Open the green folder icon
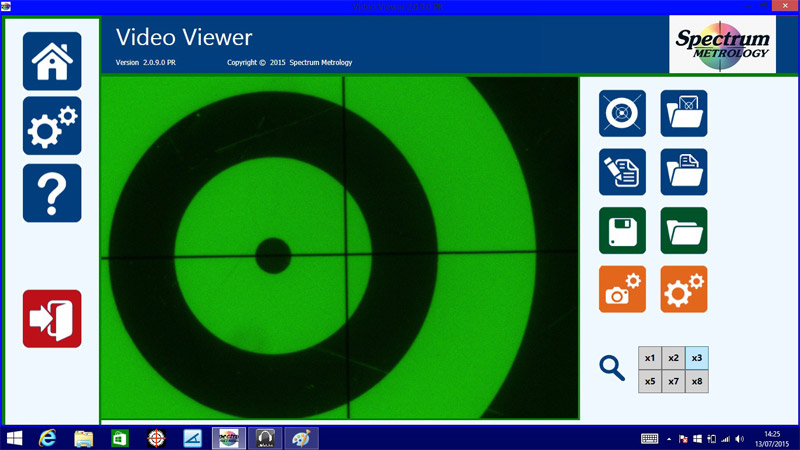 click(x=684, y=231)
